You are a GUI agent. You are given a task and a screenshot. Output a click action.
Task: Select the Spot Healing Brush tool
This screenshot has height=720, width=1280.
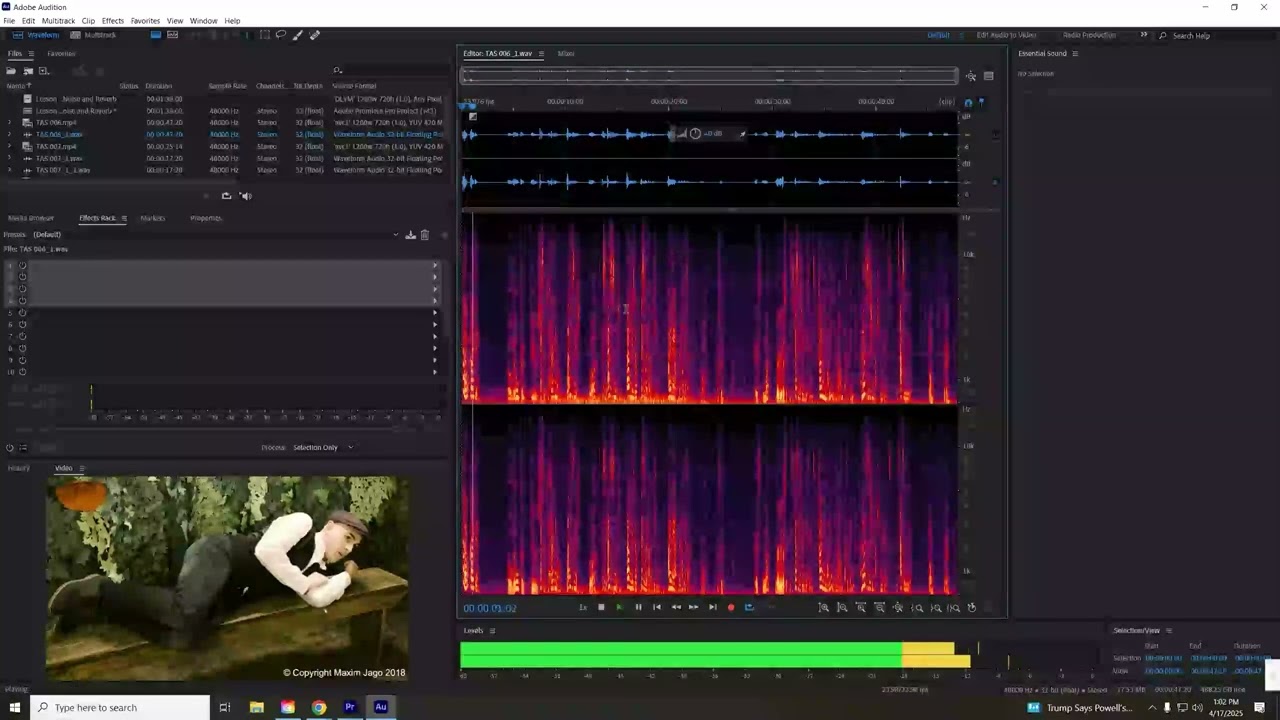tap(315, 35)
